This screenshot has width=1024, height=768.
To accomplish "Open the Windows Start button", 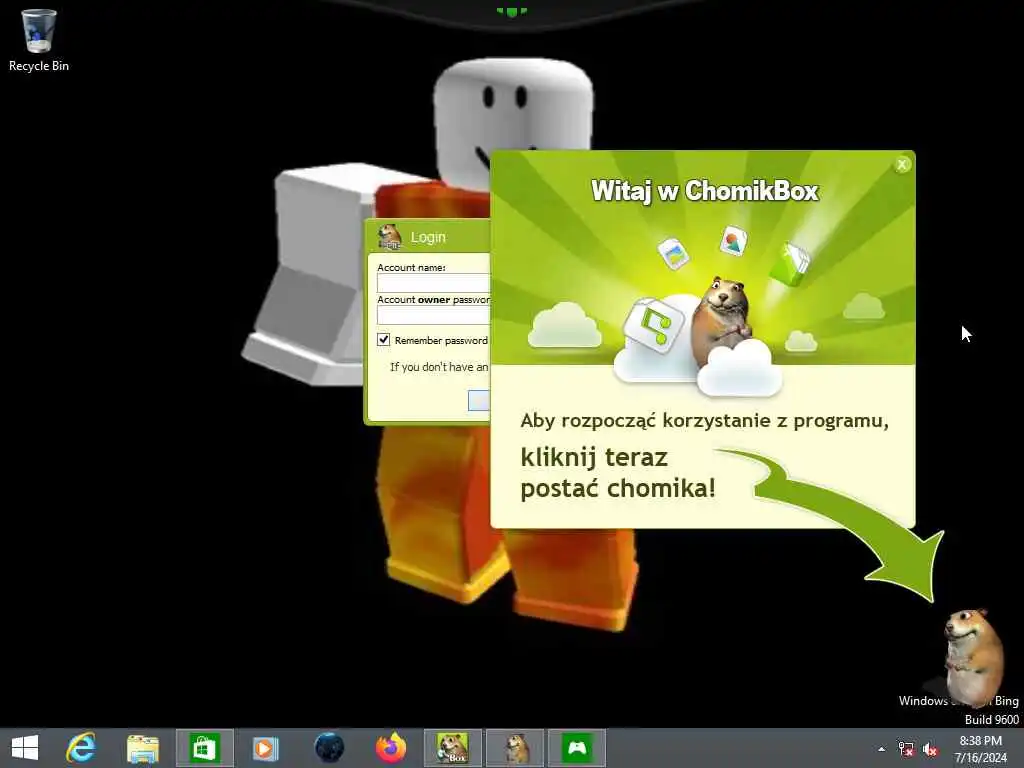I will click(25, 748).
